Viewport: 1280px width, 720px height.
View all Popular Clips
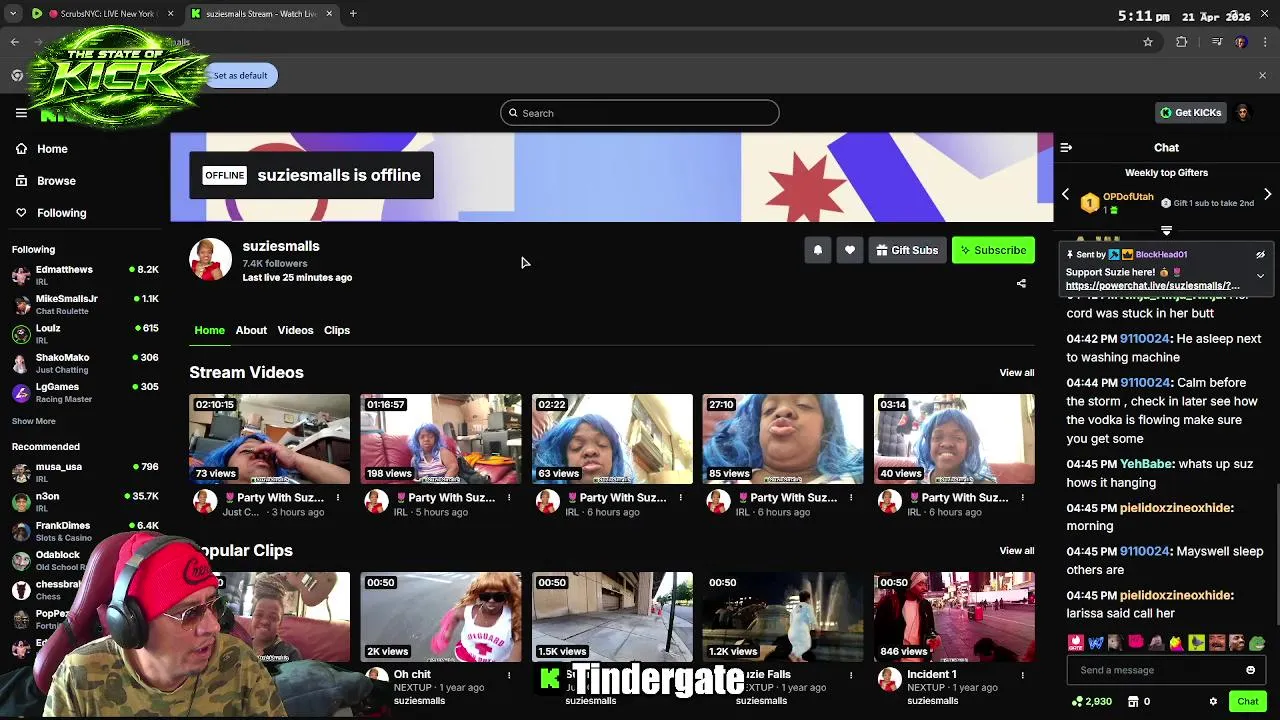point(1017,551)
